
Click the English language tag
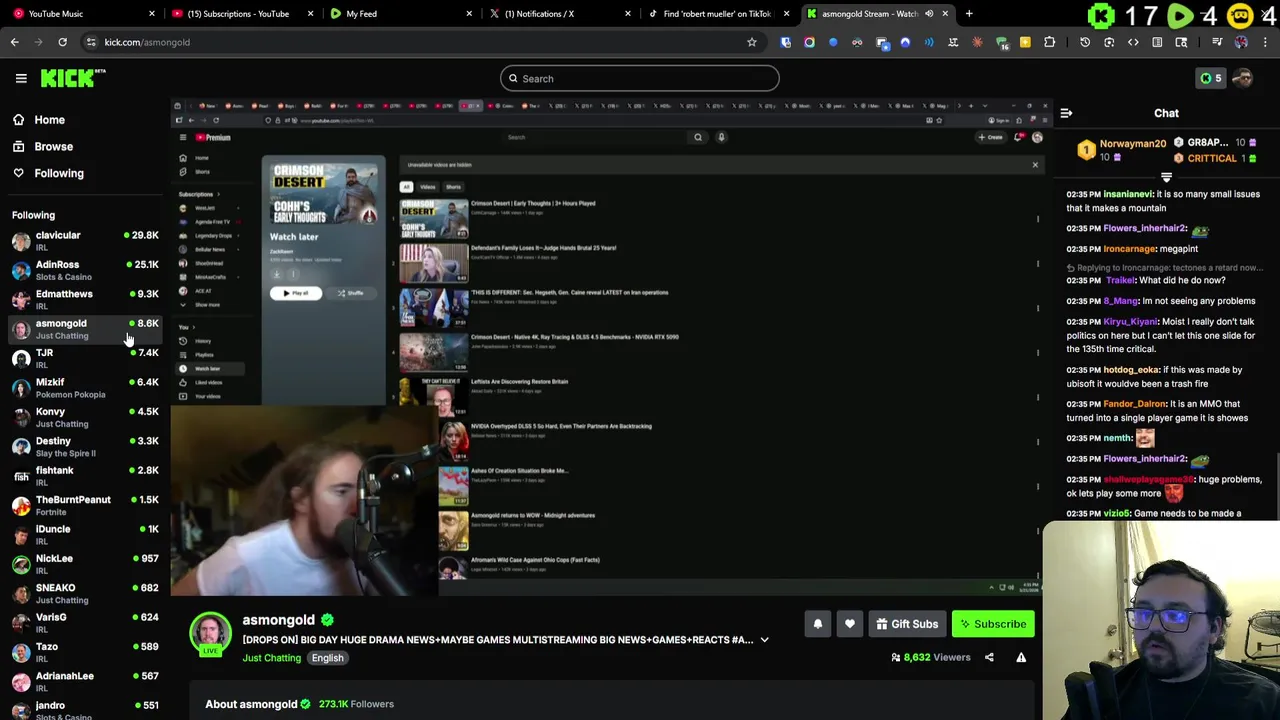pos(327,658)
